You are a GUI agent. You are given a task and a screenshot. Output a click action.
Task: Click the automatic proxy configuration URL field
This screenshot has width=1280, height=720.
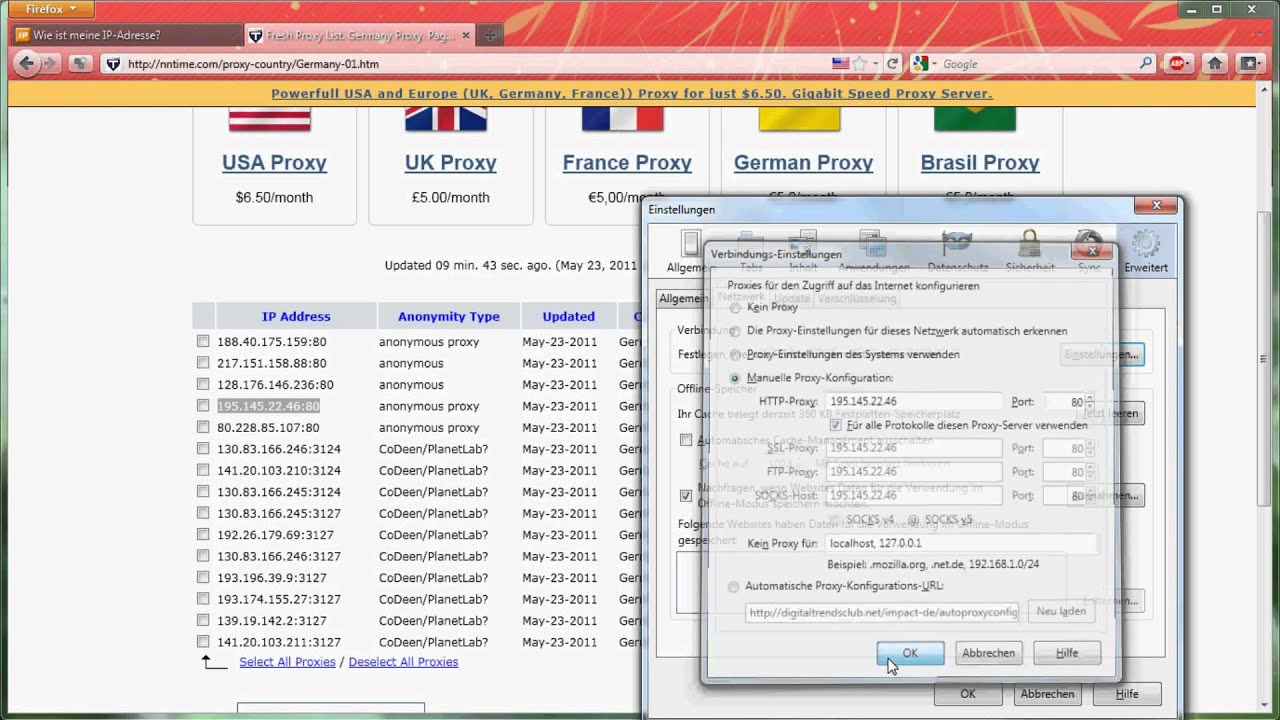(x=882, y=612)
